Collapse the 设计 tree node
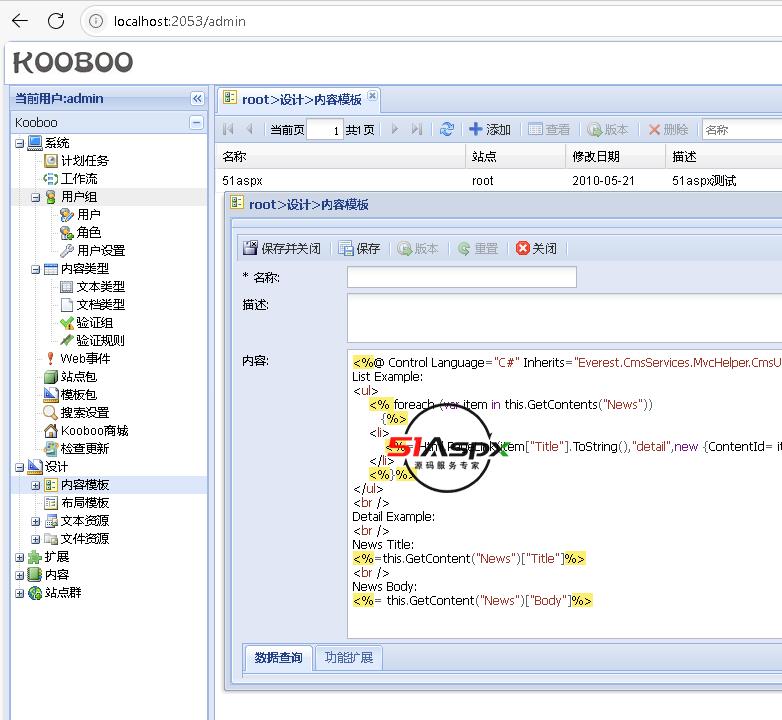Viewport: 782px width, 720px height. coord(19,467)
